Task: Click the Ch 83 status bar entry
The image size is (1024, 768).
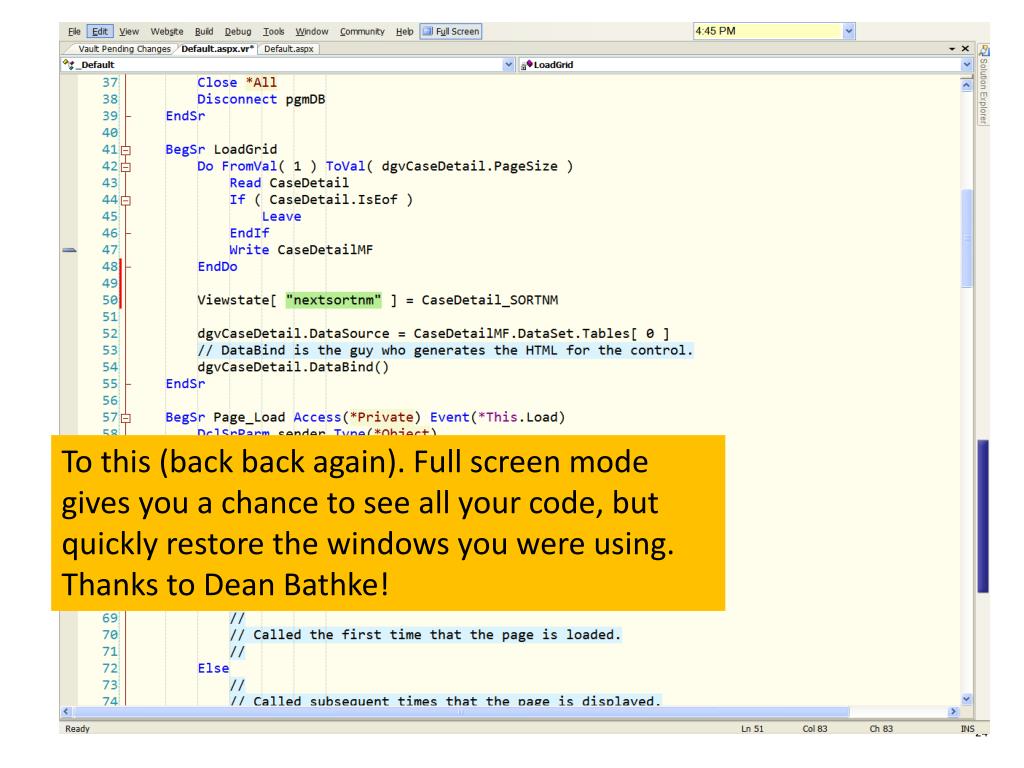Action: click(x=881, y=729)
